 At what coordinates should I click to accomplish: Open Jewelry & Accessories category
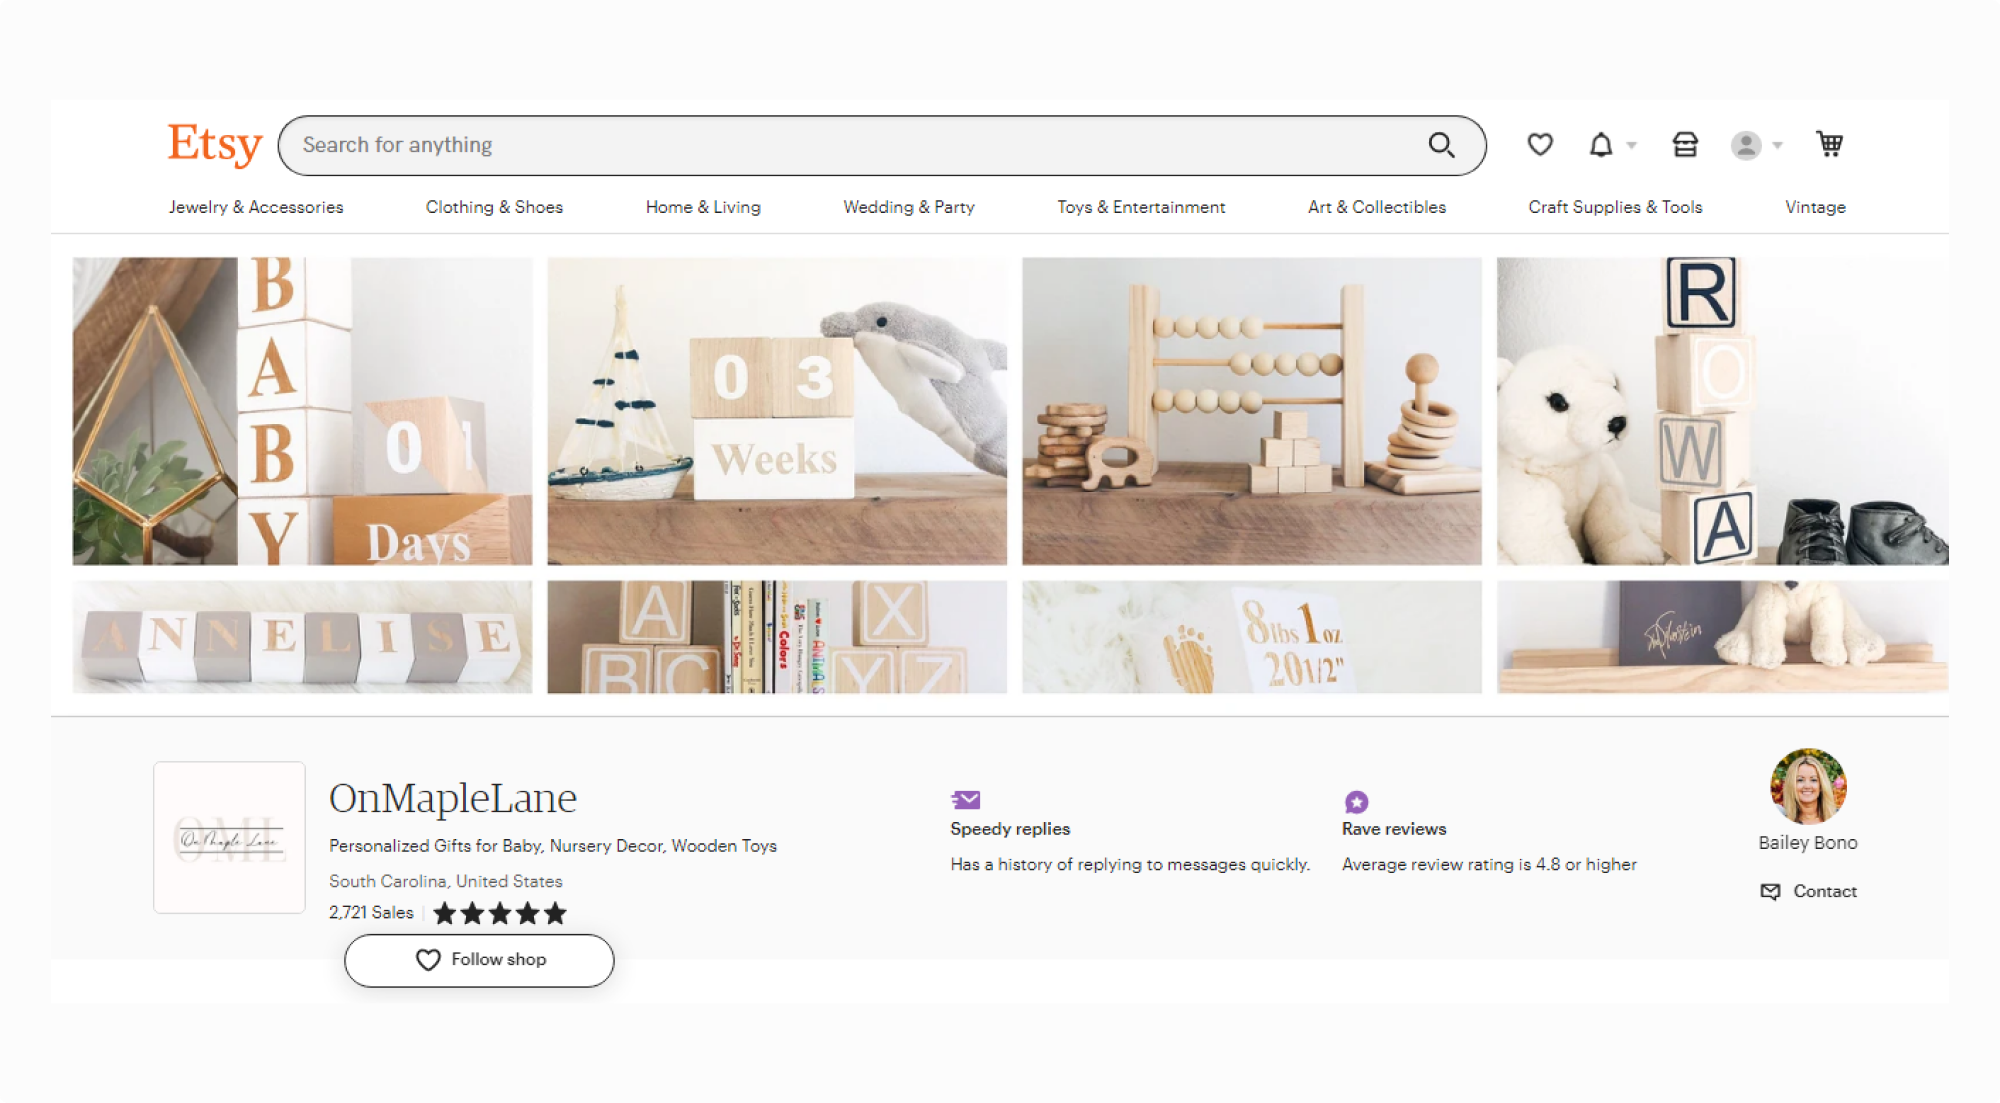point(256,207)
